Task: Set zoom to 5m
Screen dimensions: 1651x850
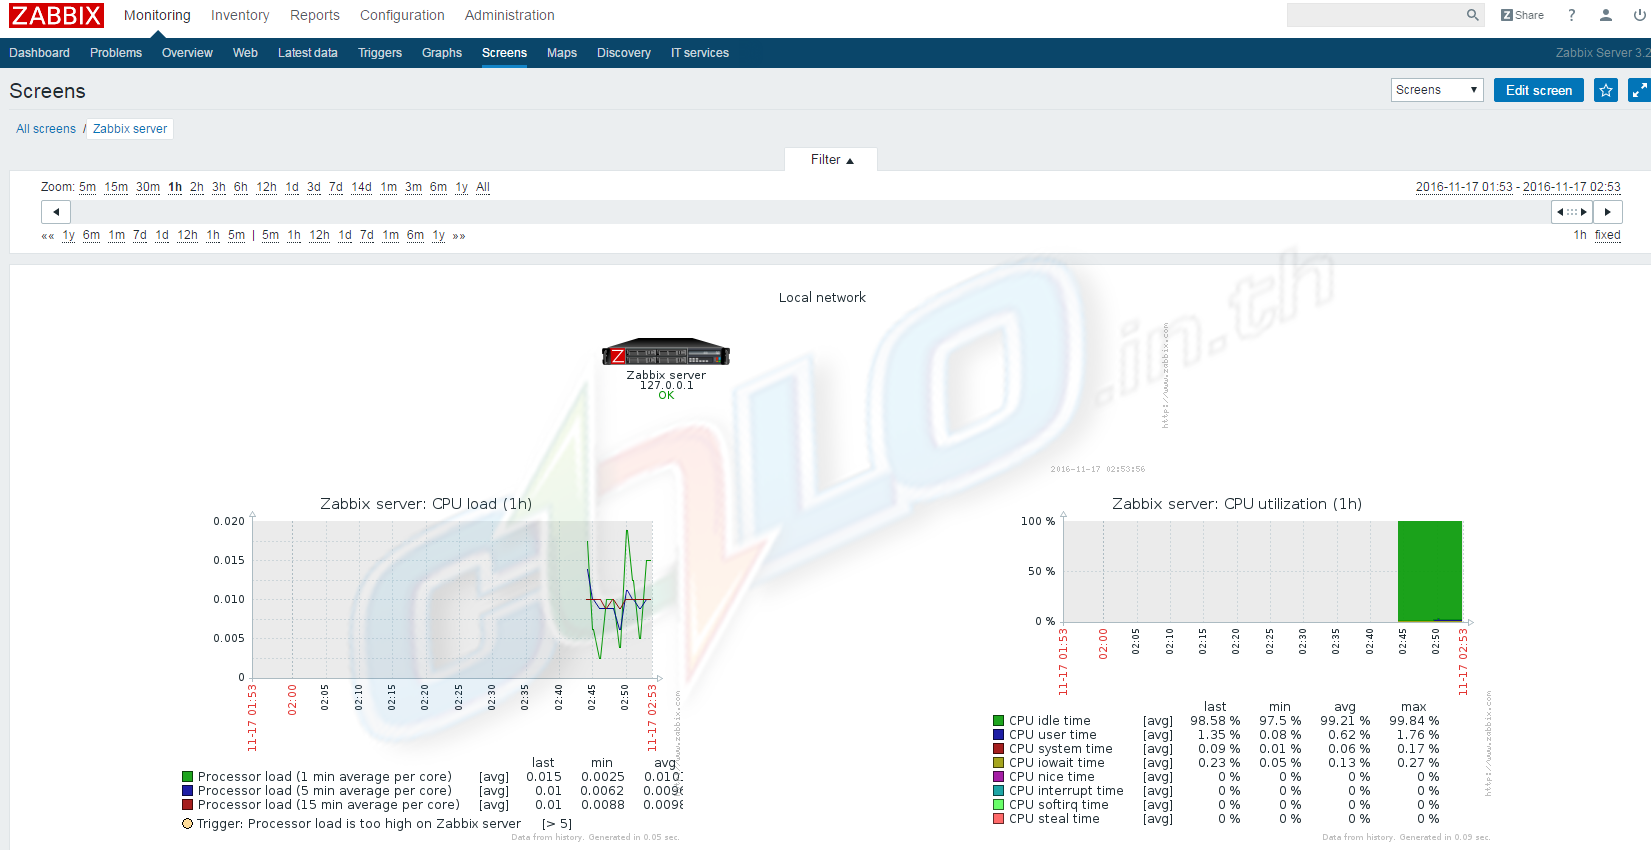Action: tap(88, 187)
